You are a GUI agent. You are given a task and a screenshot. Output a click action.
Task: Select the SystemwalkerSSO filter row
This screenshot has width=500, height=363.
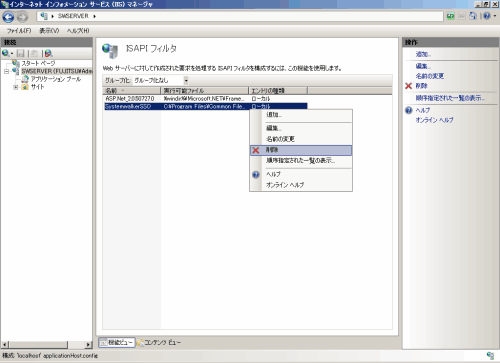pyautogui.click(x=205, y=106)
